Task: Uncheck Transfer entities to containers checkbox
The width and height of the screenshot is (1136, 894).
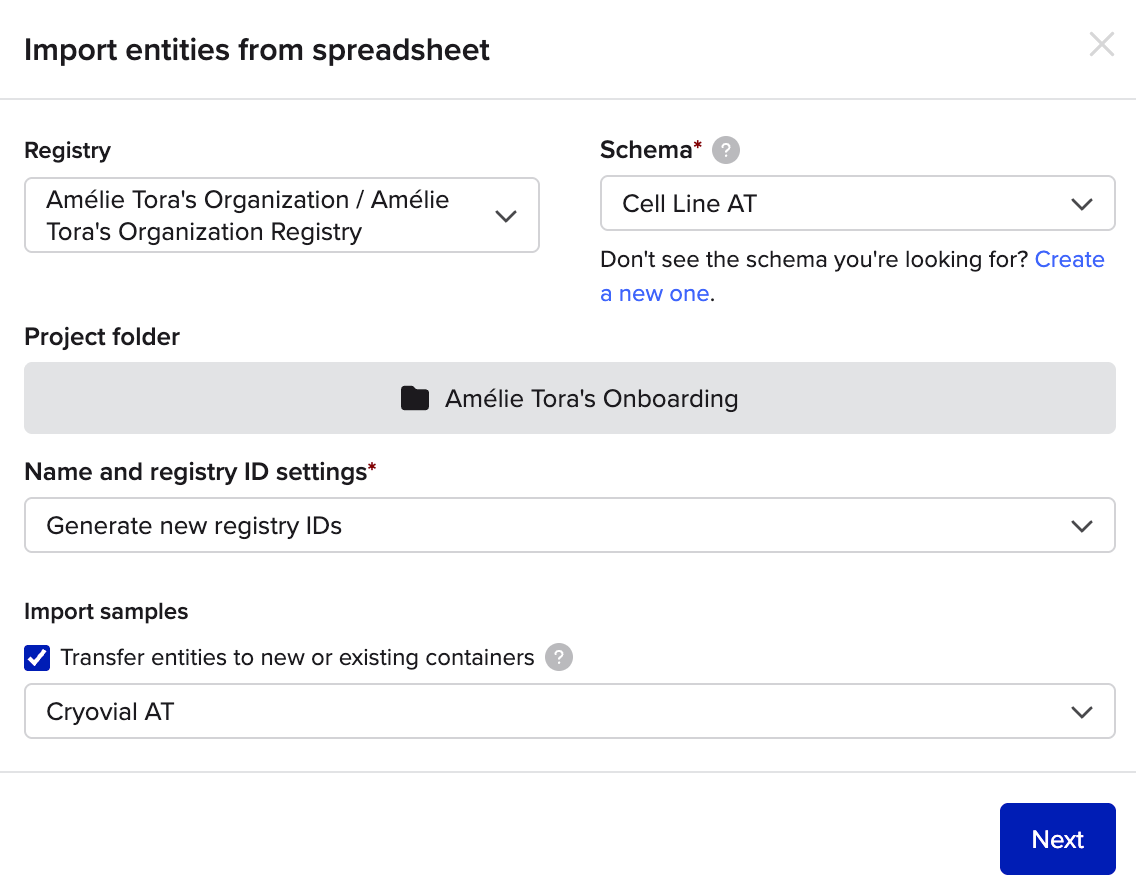Action: tap(37, 658)
